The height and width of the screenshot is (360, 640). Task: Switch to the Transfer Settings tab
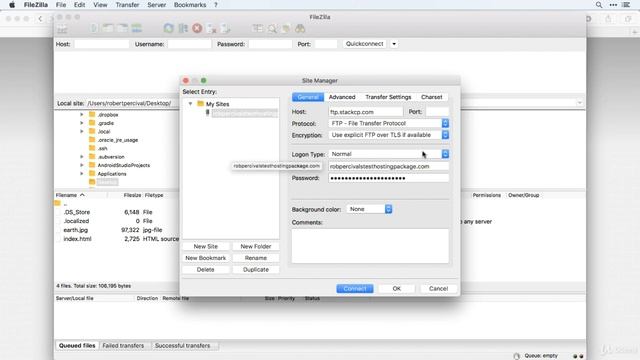[388, 97]
